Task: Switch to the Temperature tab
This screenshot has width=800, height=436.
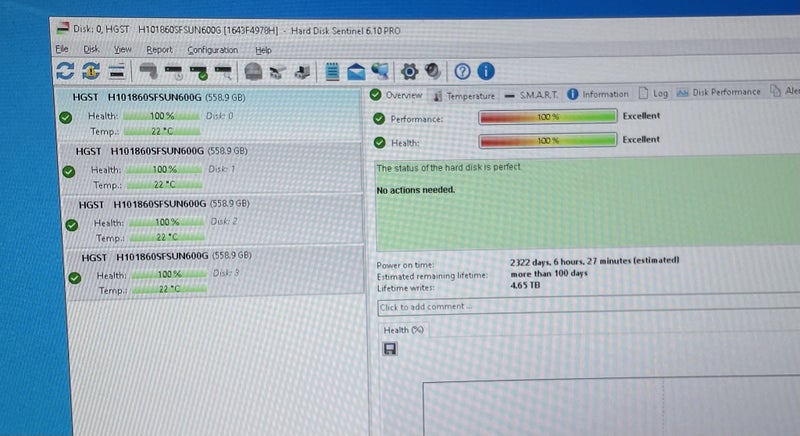Action: click(x=464, y=95)
